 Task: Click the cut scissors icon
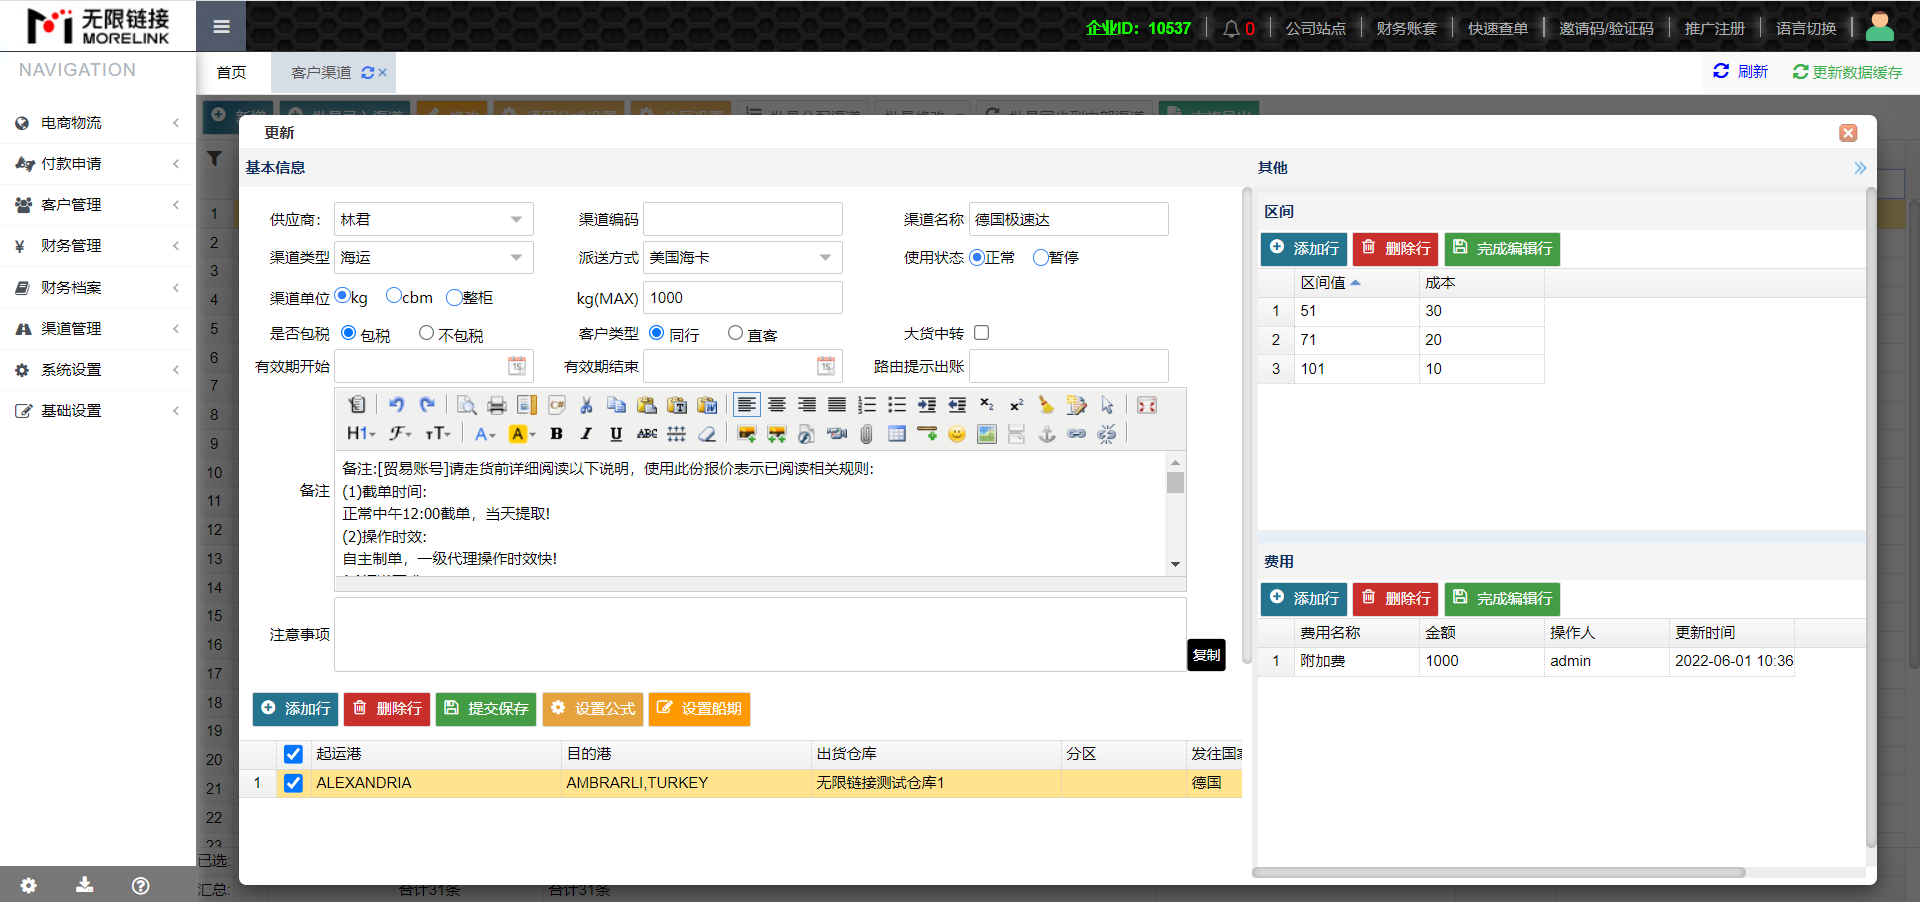586,405
